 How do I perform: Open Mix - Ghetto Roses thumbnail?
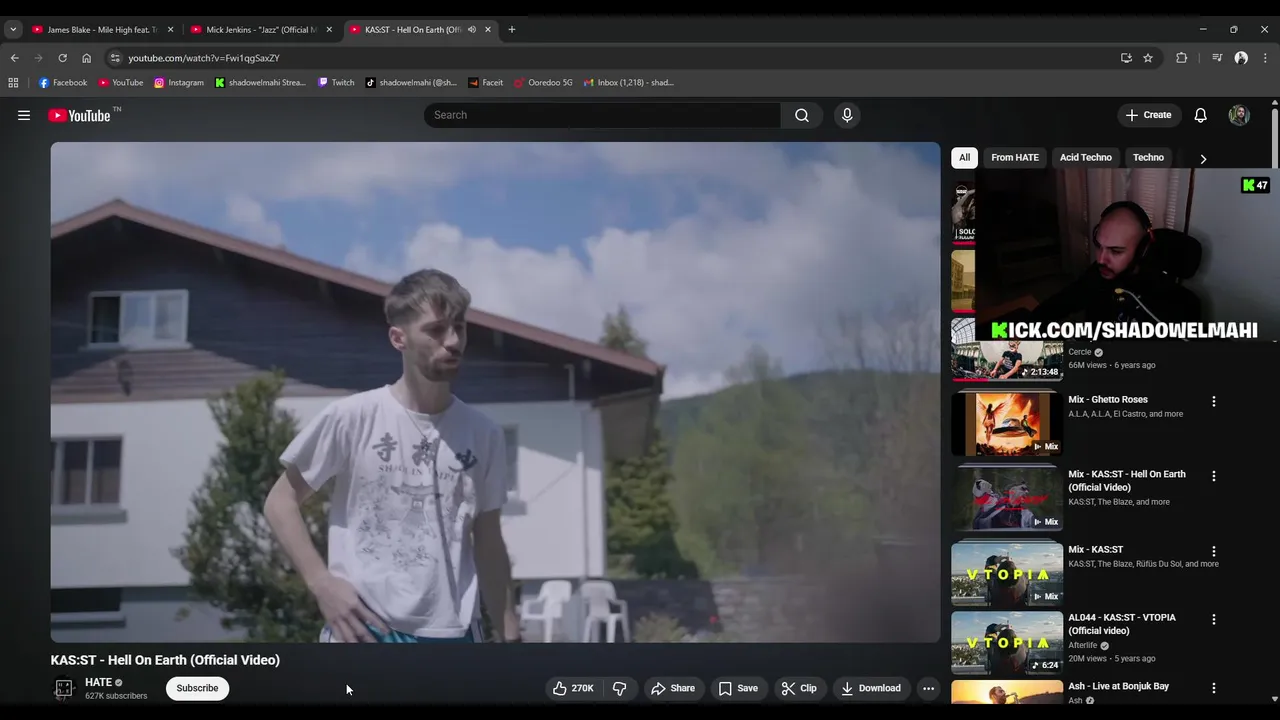pos(1007,423)
